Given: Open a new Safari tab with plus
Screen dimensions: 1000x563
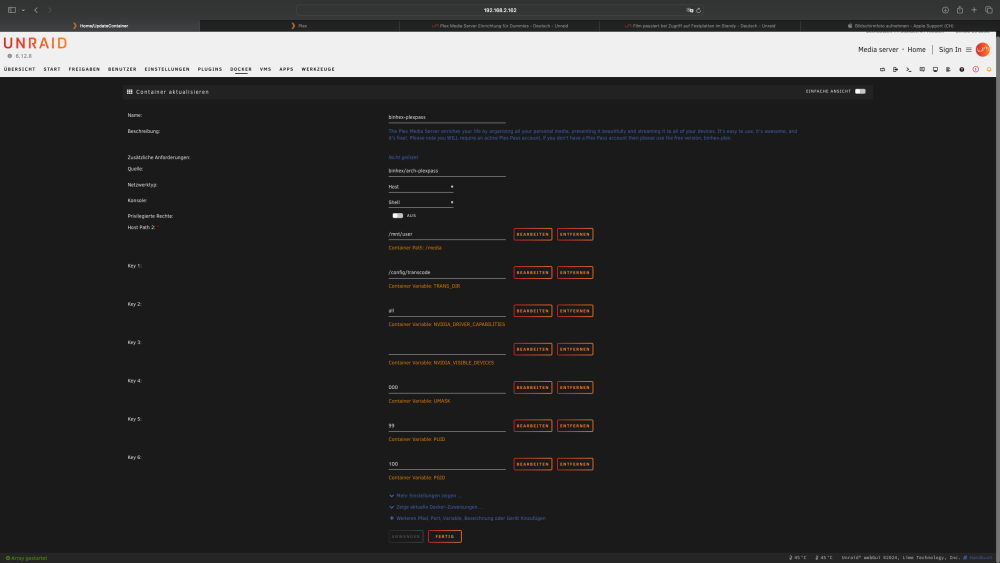Looking at the screenshot, I should [974, 10].
